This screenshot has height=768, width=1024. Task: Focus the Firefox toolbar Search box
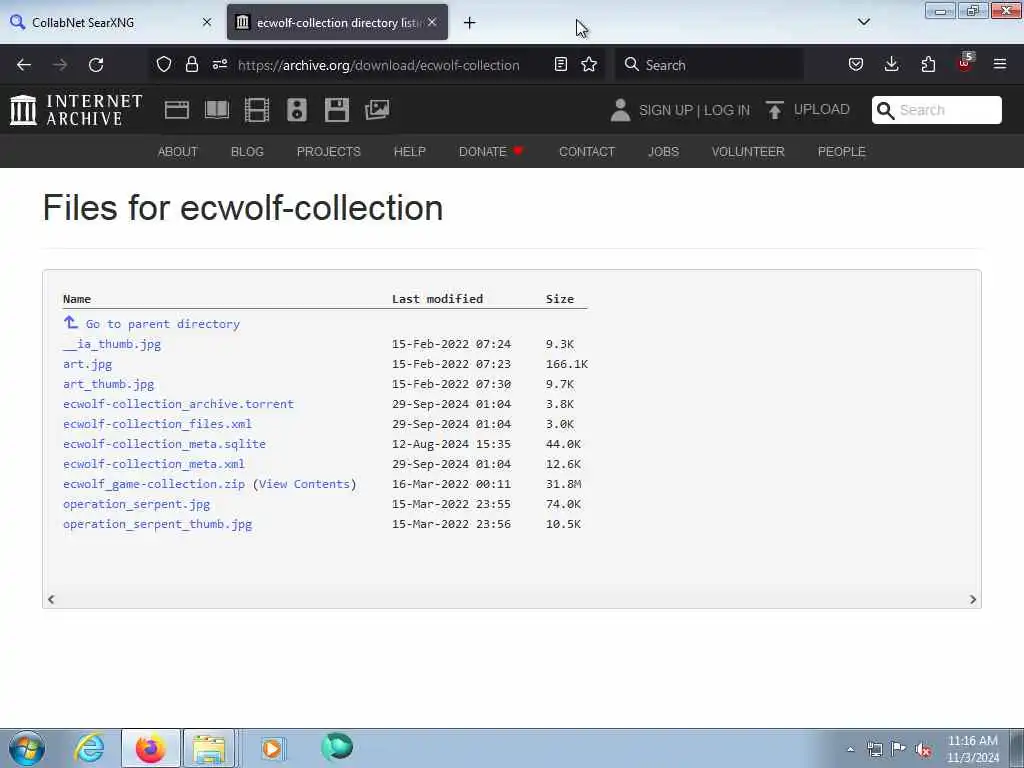point(710,65)
